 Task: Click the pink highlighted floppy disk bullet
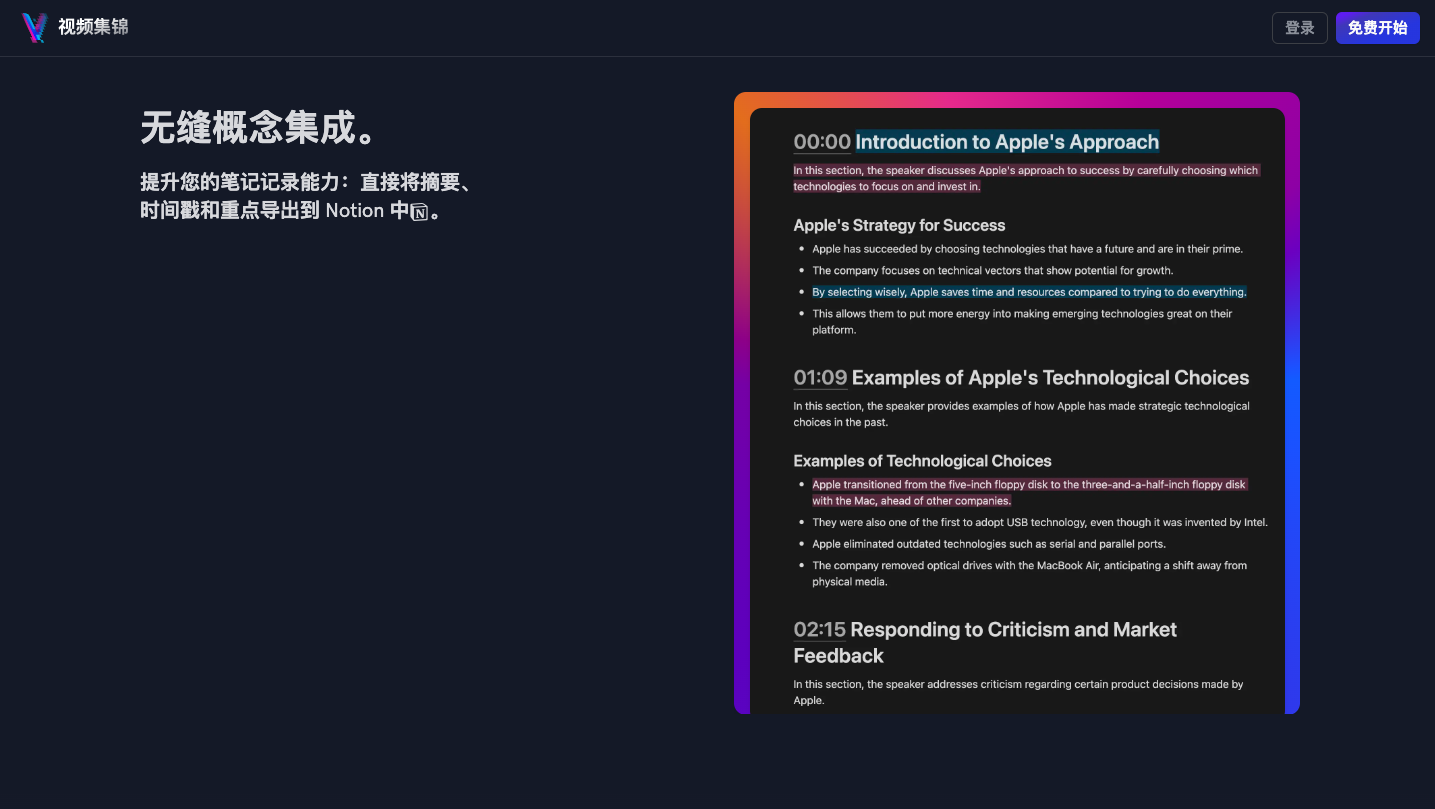point(1029,492)
